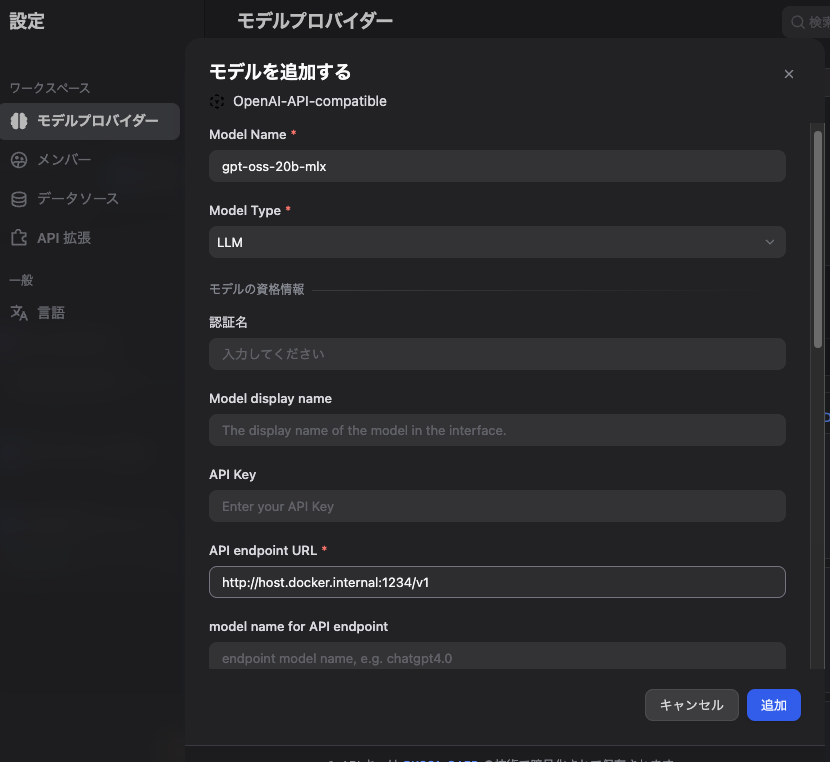Click the ワークスペース group label
The image size is (830, 762).
pyautogui.click(x=50, y=88)
